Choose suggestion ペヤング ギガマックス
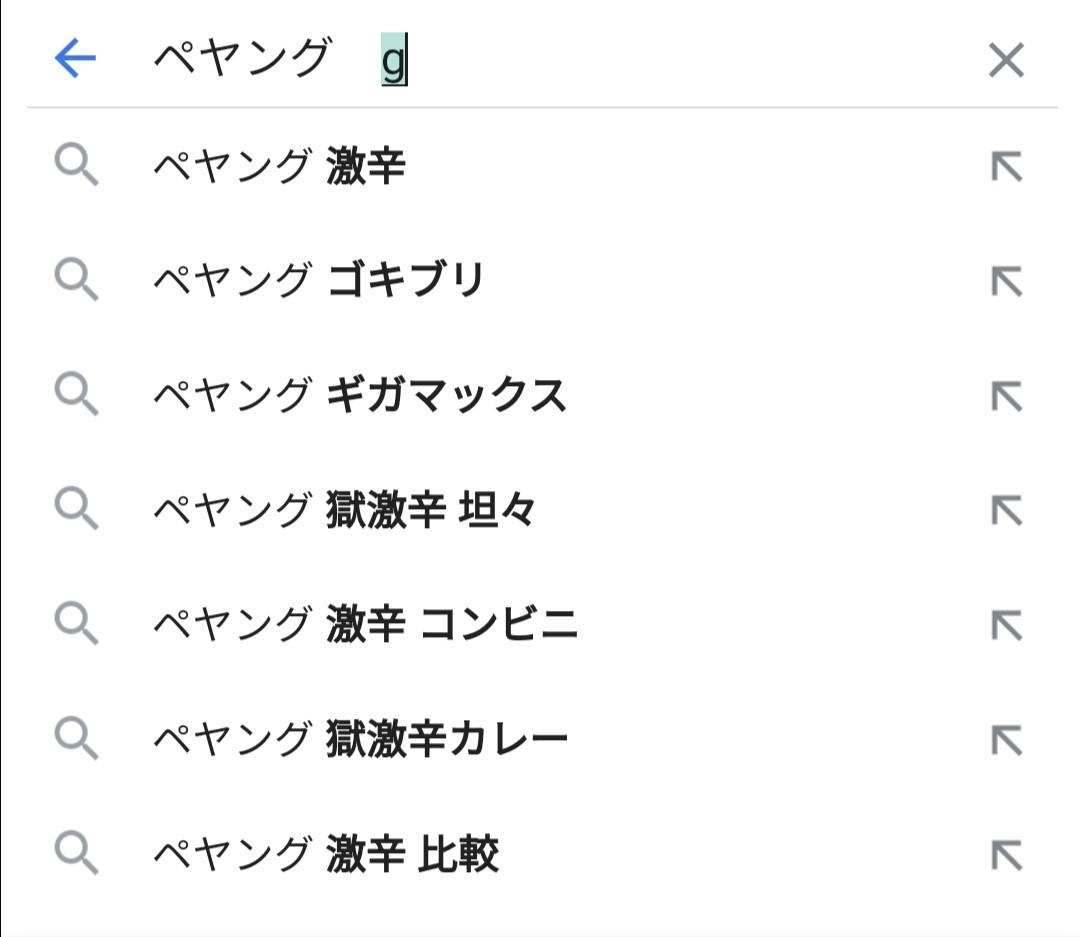This screenshot has height=937, width=1080. point(360,396)
